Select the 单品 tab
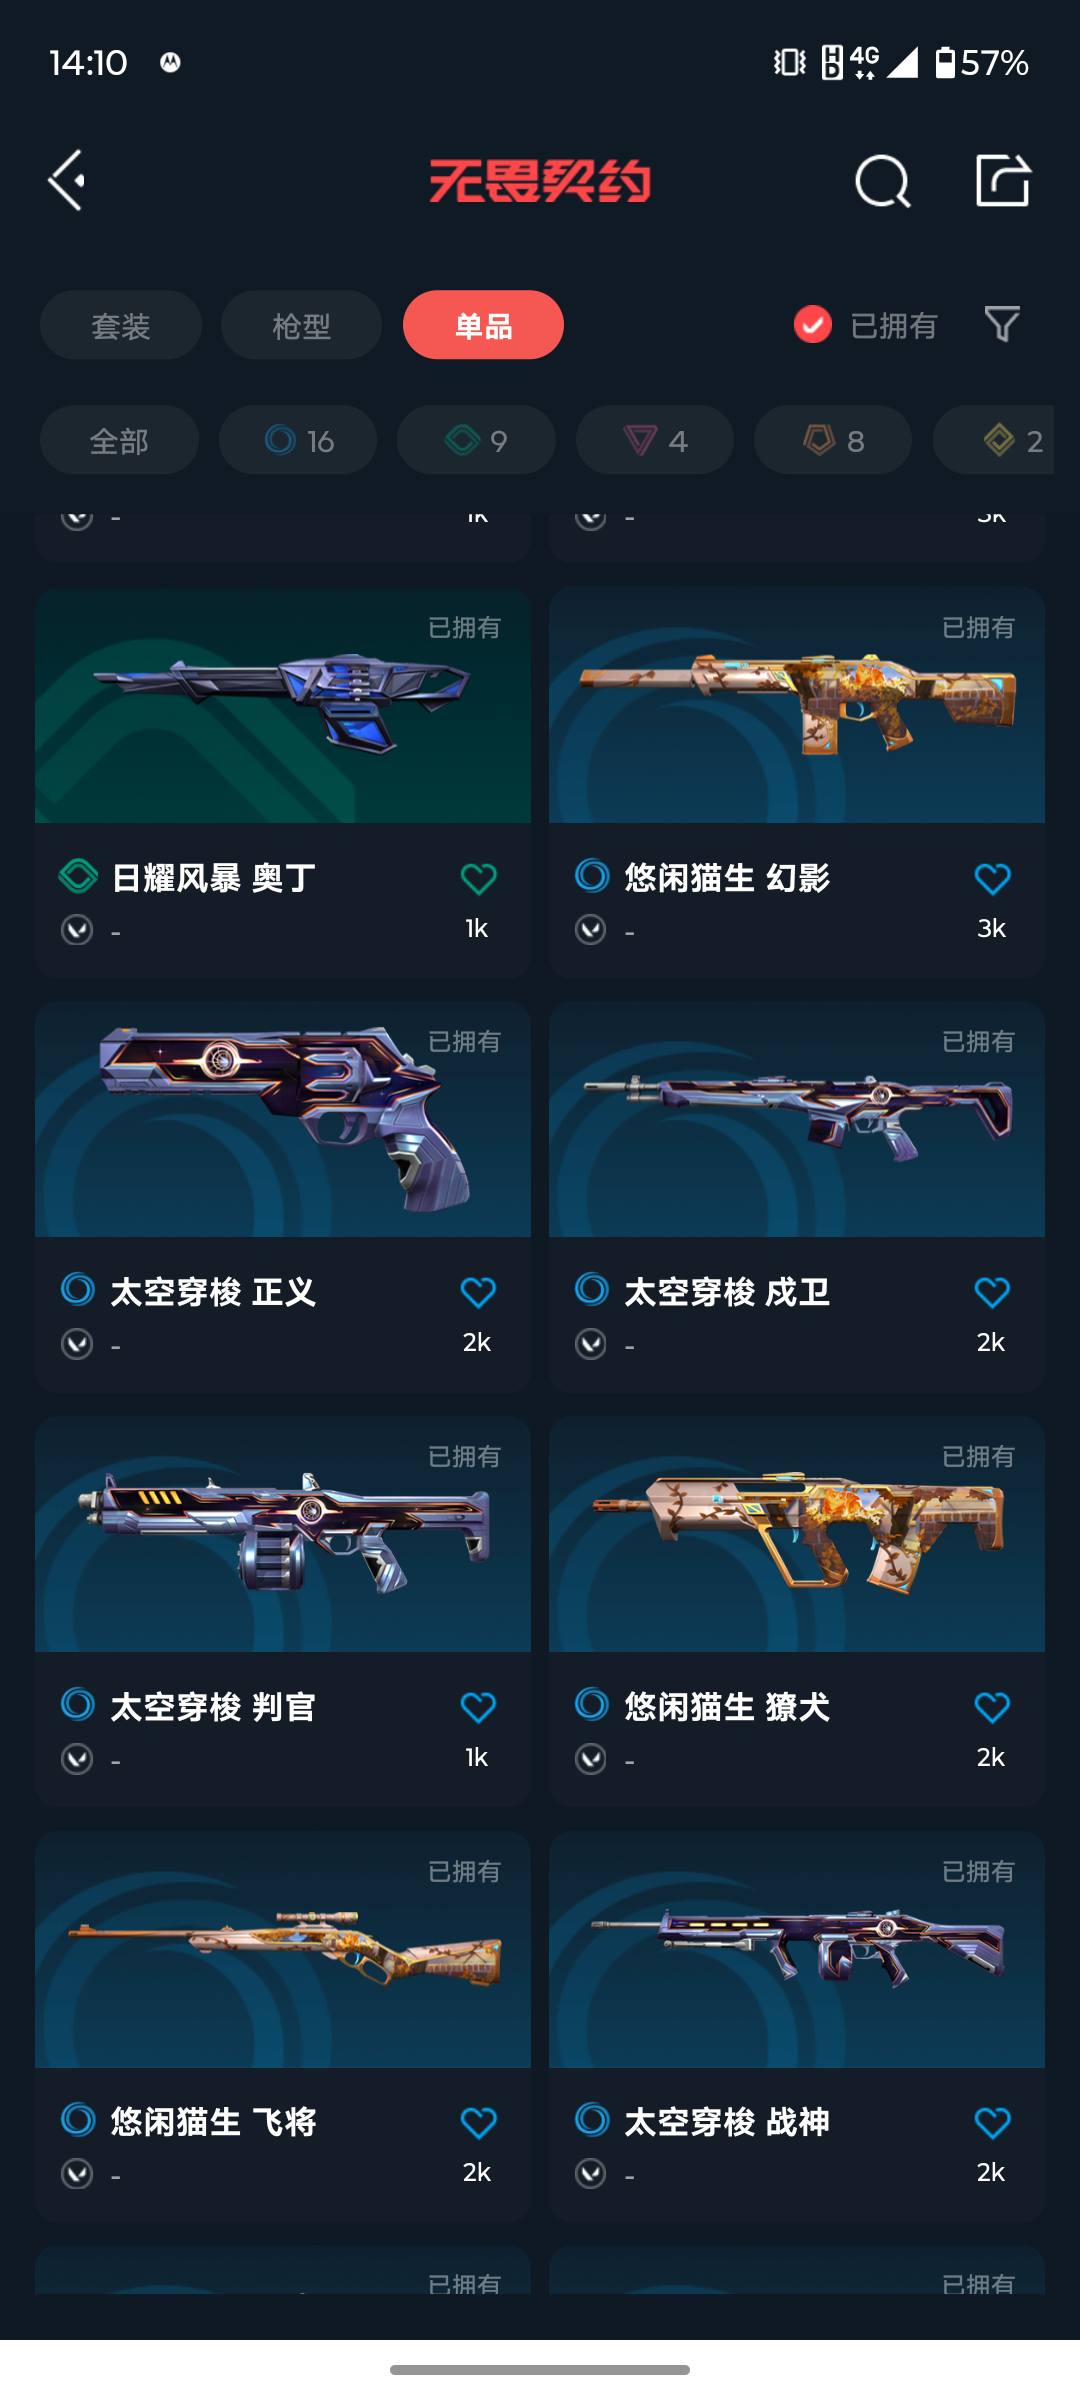Image resolution: width=1080 pixels, height=2400 pixels. pyautogui.click(x=483, y=325)
